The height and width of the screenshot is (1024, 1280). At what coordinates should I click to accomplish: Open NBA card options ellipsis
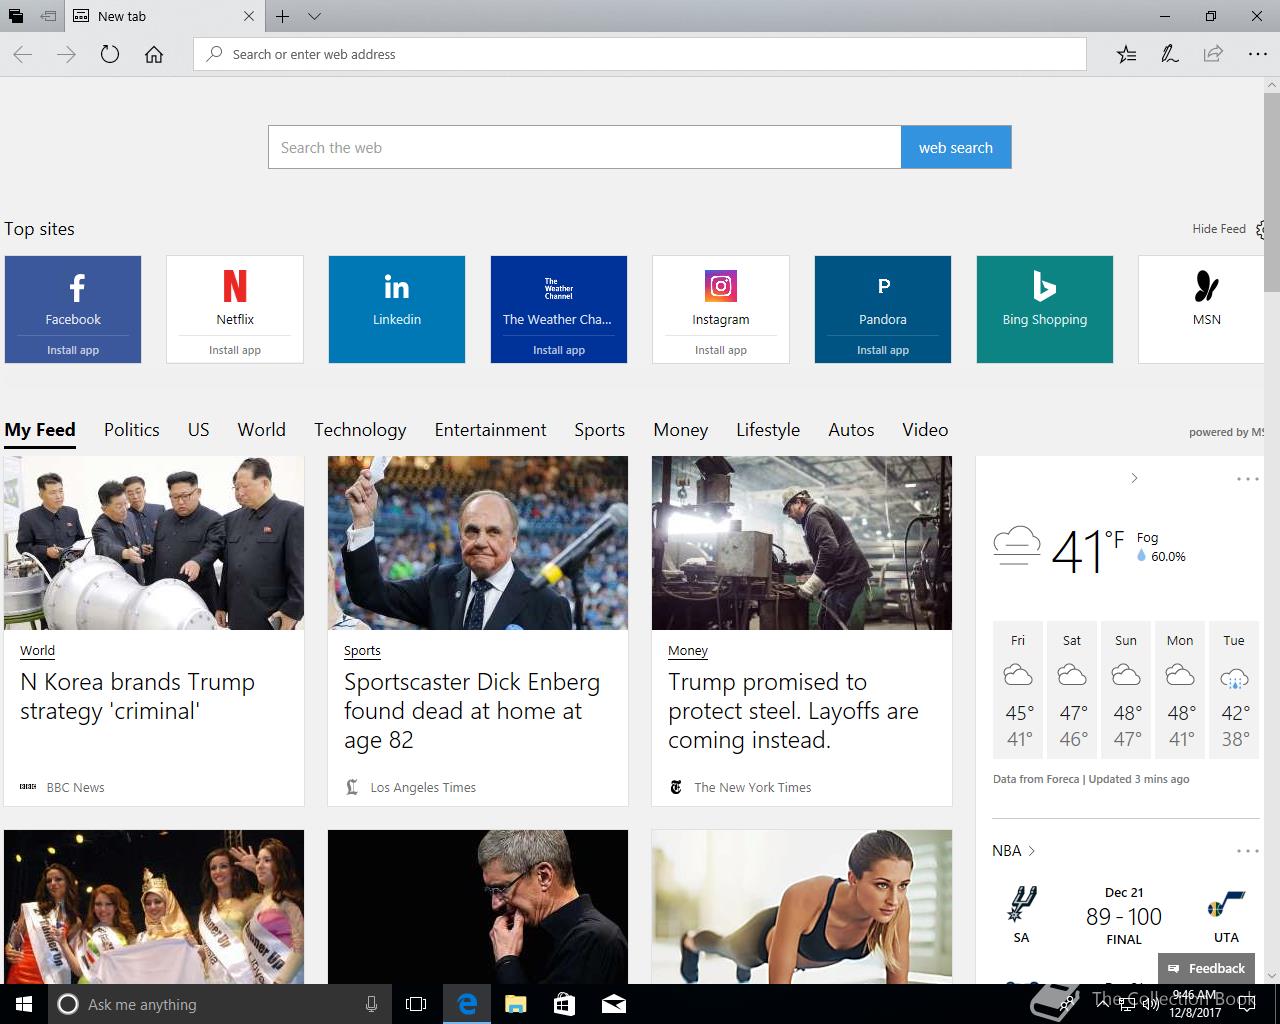(x=1248, y=851)
